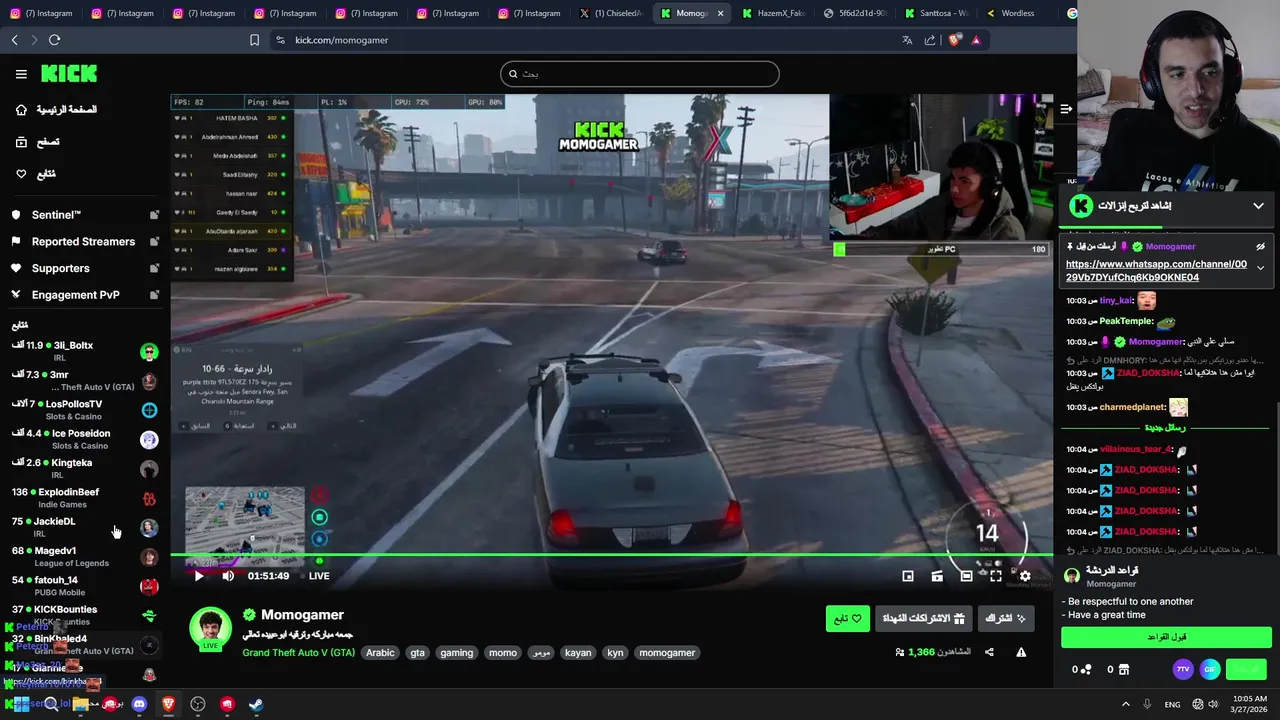The width and height of the screenshot is (1280, 720).
Task: Open Reported Streamers in sidebar
Action: 84,242
